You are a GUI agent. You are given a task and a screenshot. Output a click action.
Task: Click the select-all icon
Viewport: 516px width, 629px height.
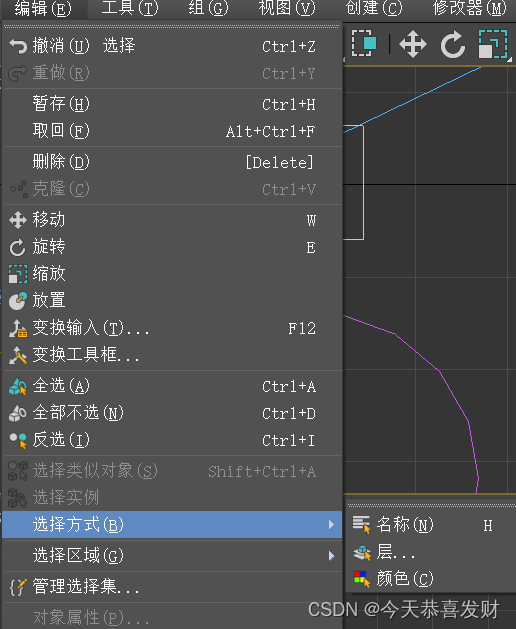(x=18, y=386)
